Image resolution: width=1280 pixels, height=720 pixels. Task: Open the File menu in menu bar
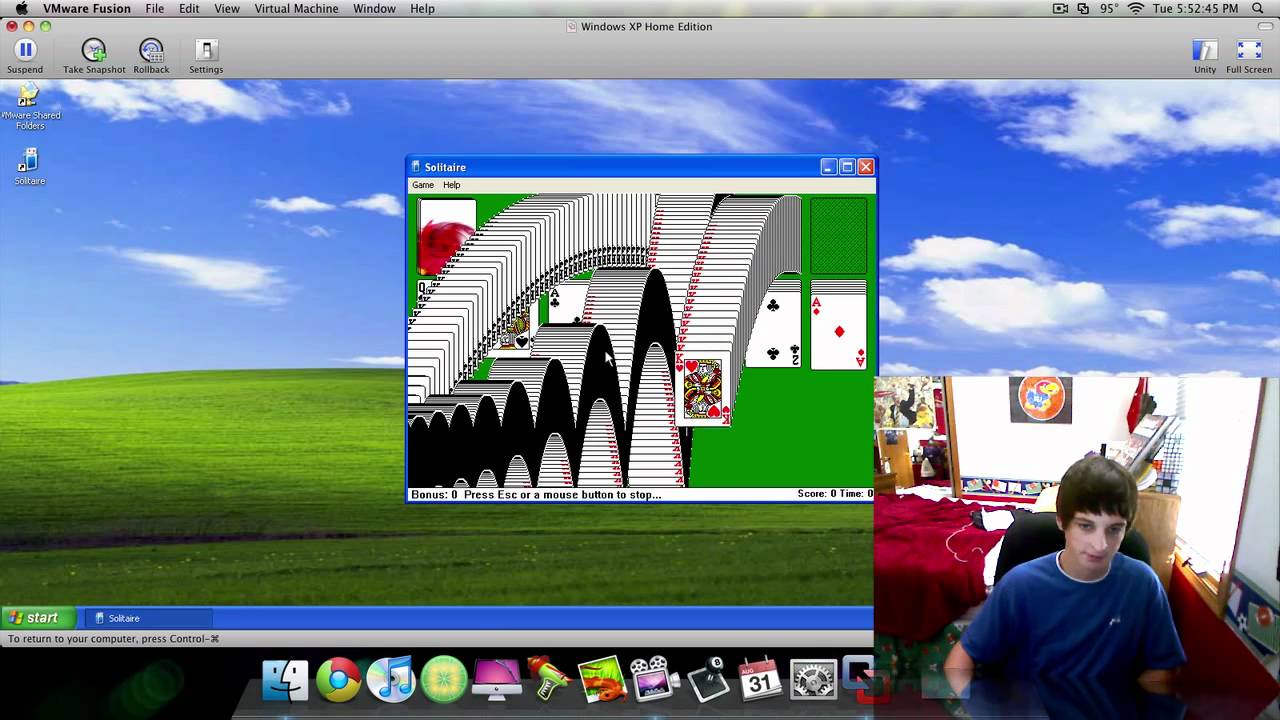click(x=155, y=9)
